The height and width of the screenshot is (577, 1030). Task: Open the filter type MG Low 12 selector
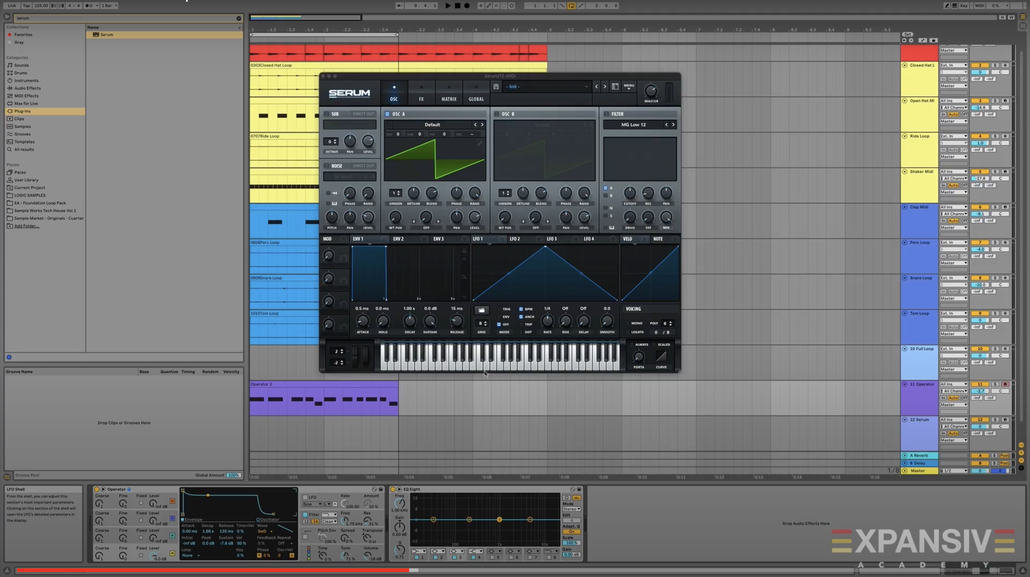point(634,124)
